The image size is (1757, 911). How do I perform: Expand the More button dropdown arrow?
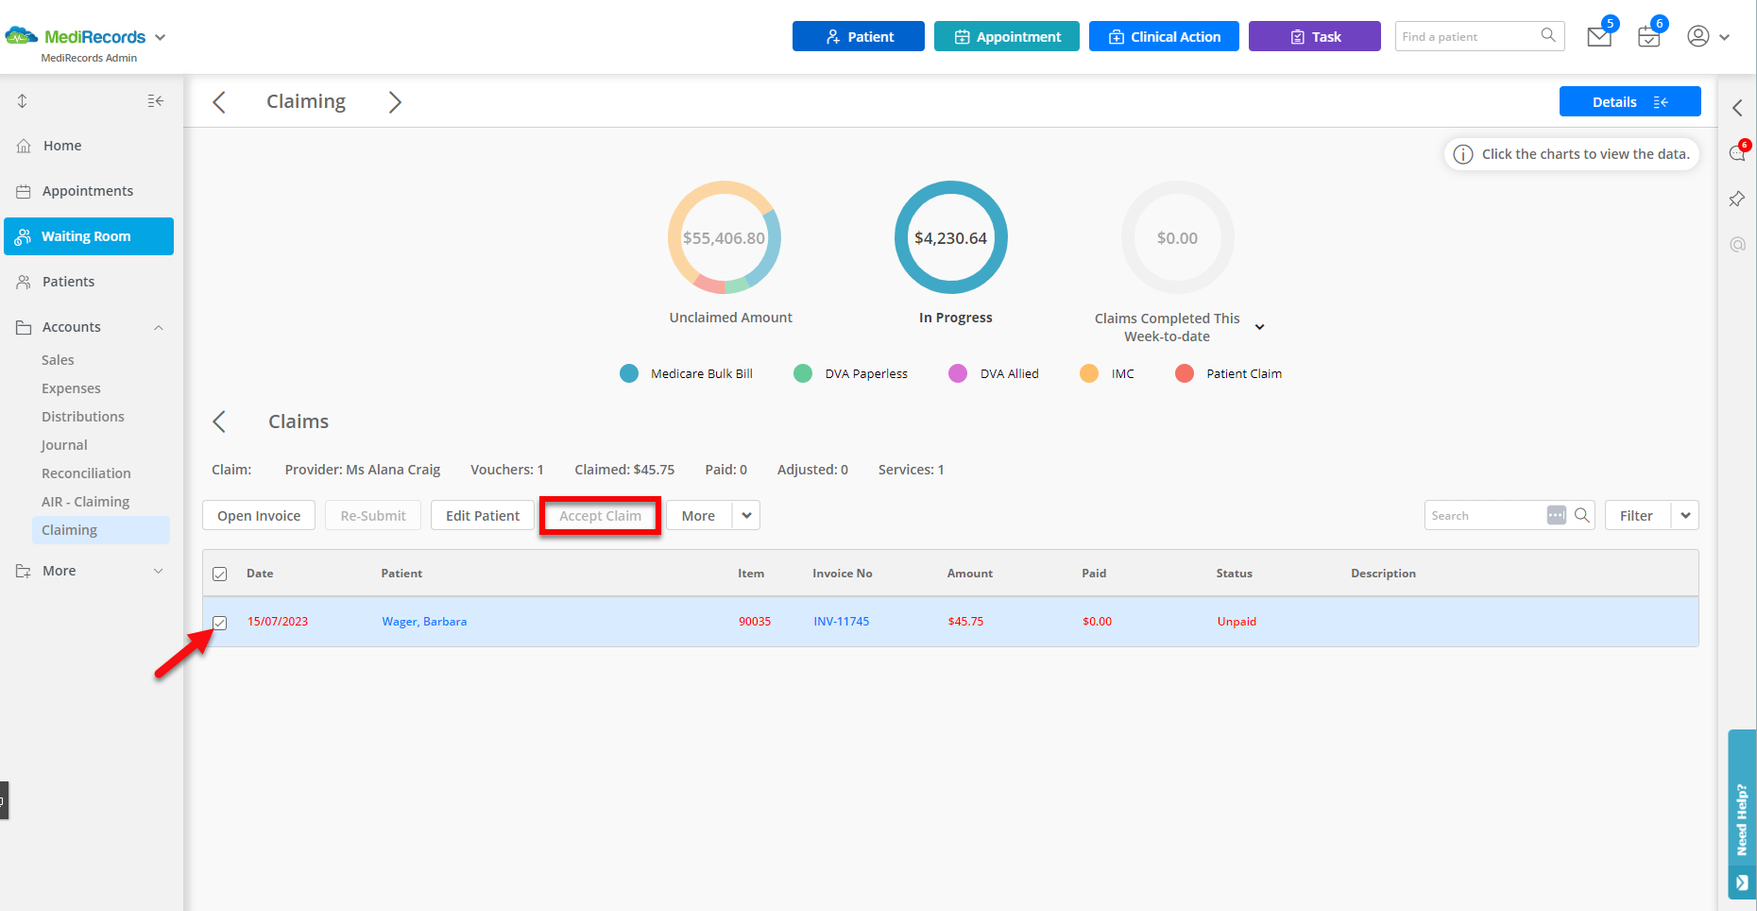[746, 515]
